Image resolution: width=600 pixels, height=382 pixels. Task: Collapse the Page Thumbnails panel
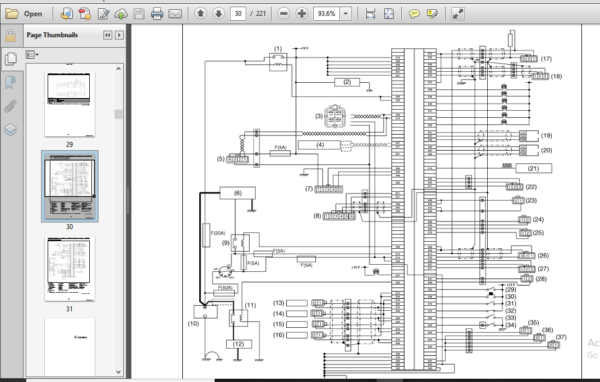(108, 35)
